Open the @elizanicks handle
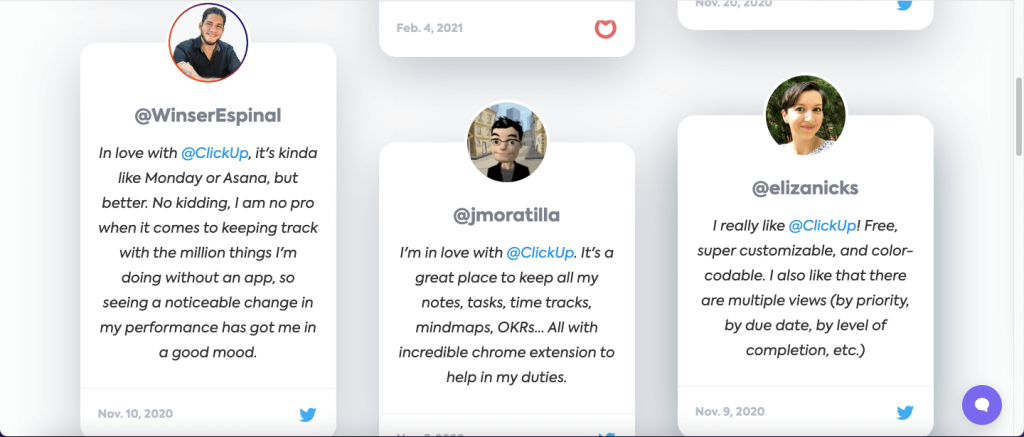Image resolution: width=1024 pixels, height=437 pixels. (805, 188)
